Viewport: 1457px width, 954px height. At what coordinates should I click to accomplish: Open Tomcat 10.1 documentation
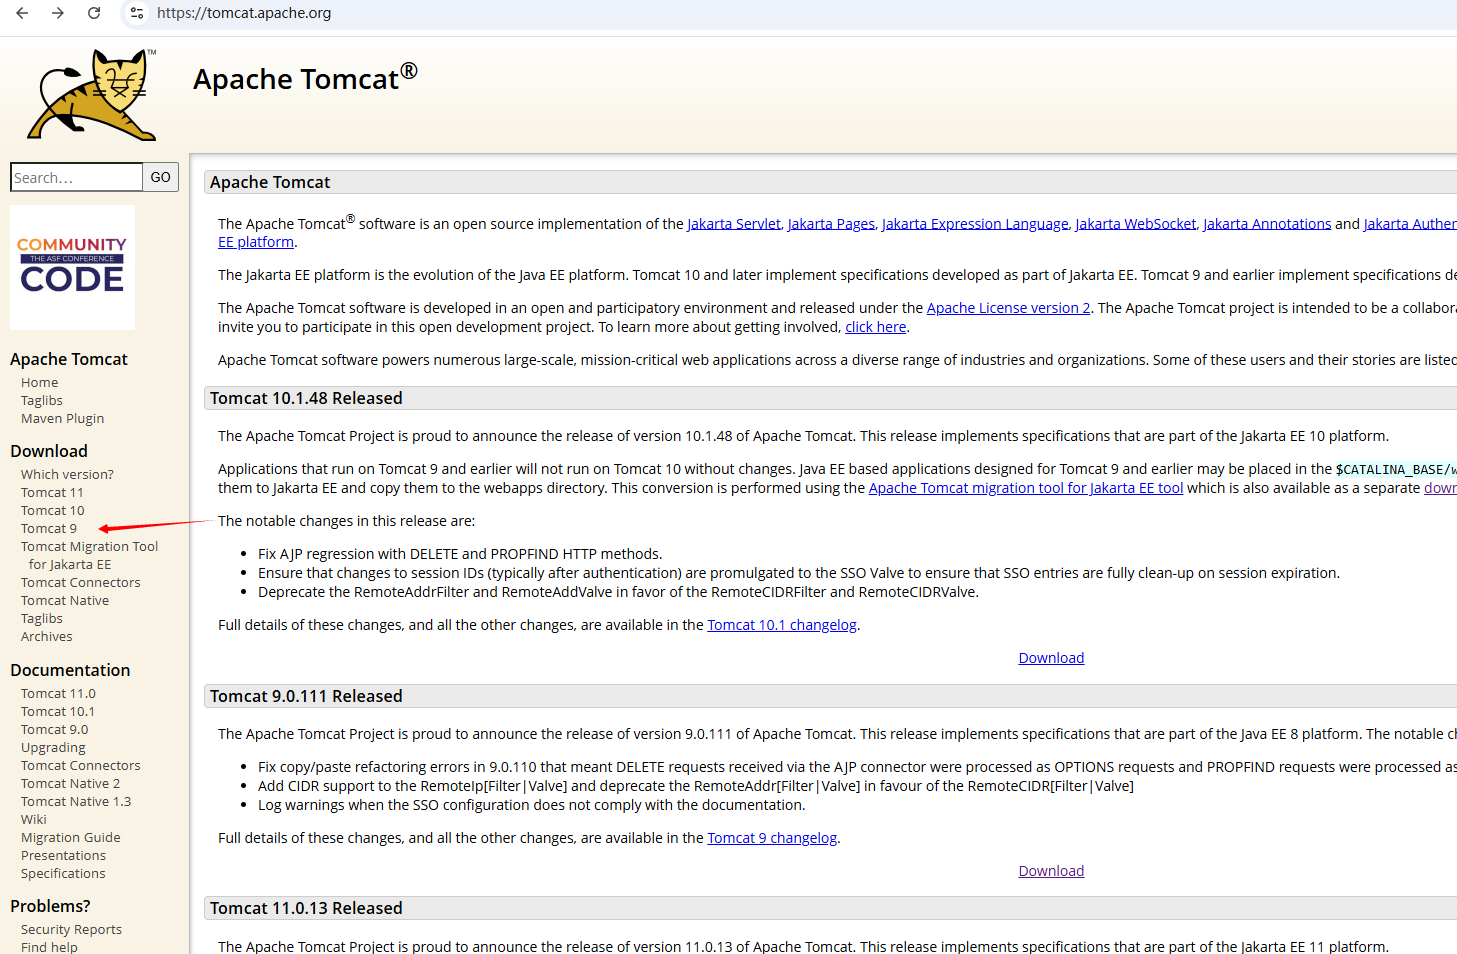pos(58,712)
